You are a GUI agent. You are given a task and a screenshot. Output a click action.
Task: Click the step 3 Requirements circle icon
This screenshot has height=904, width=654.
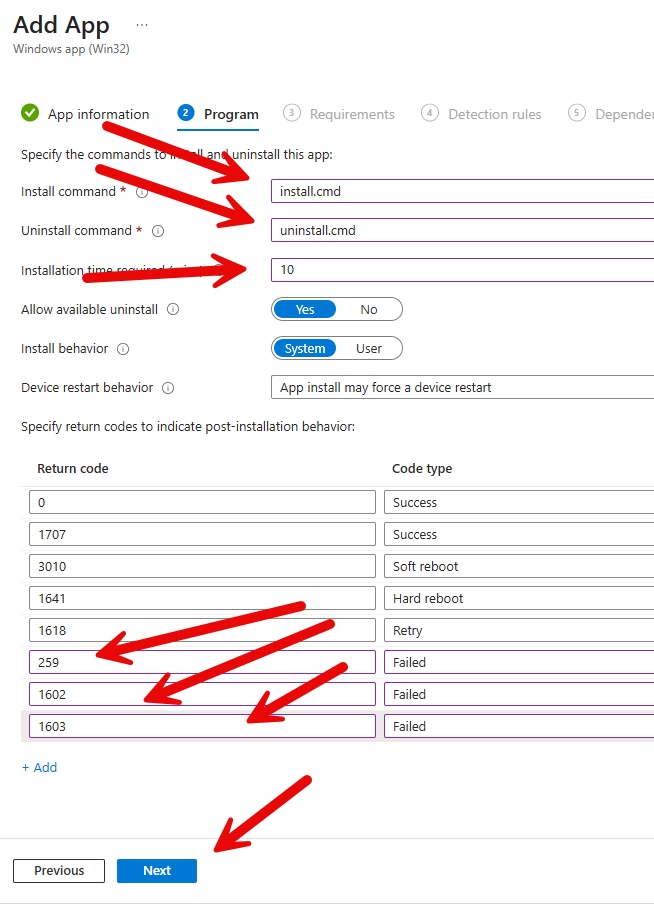(x=291, y=113)
